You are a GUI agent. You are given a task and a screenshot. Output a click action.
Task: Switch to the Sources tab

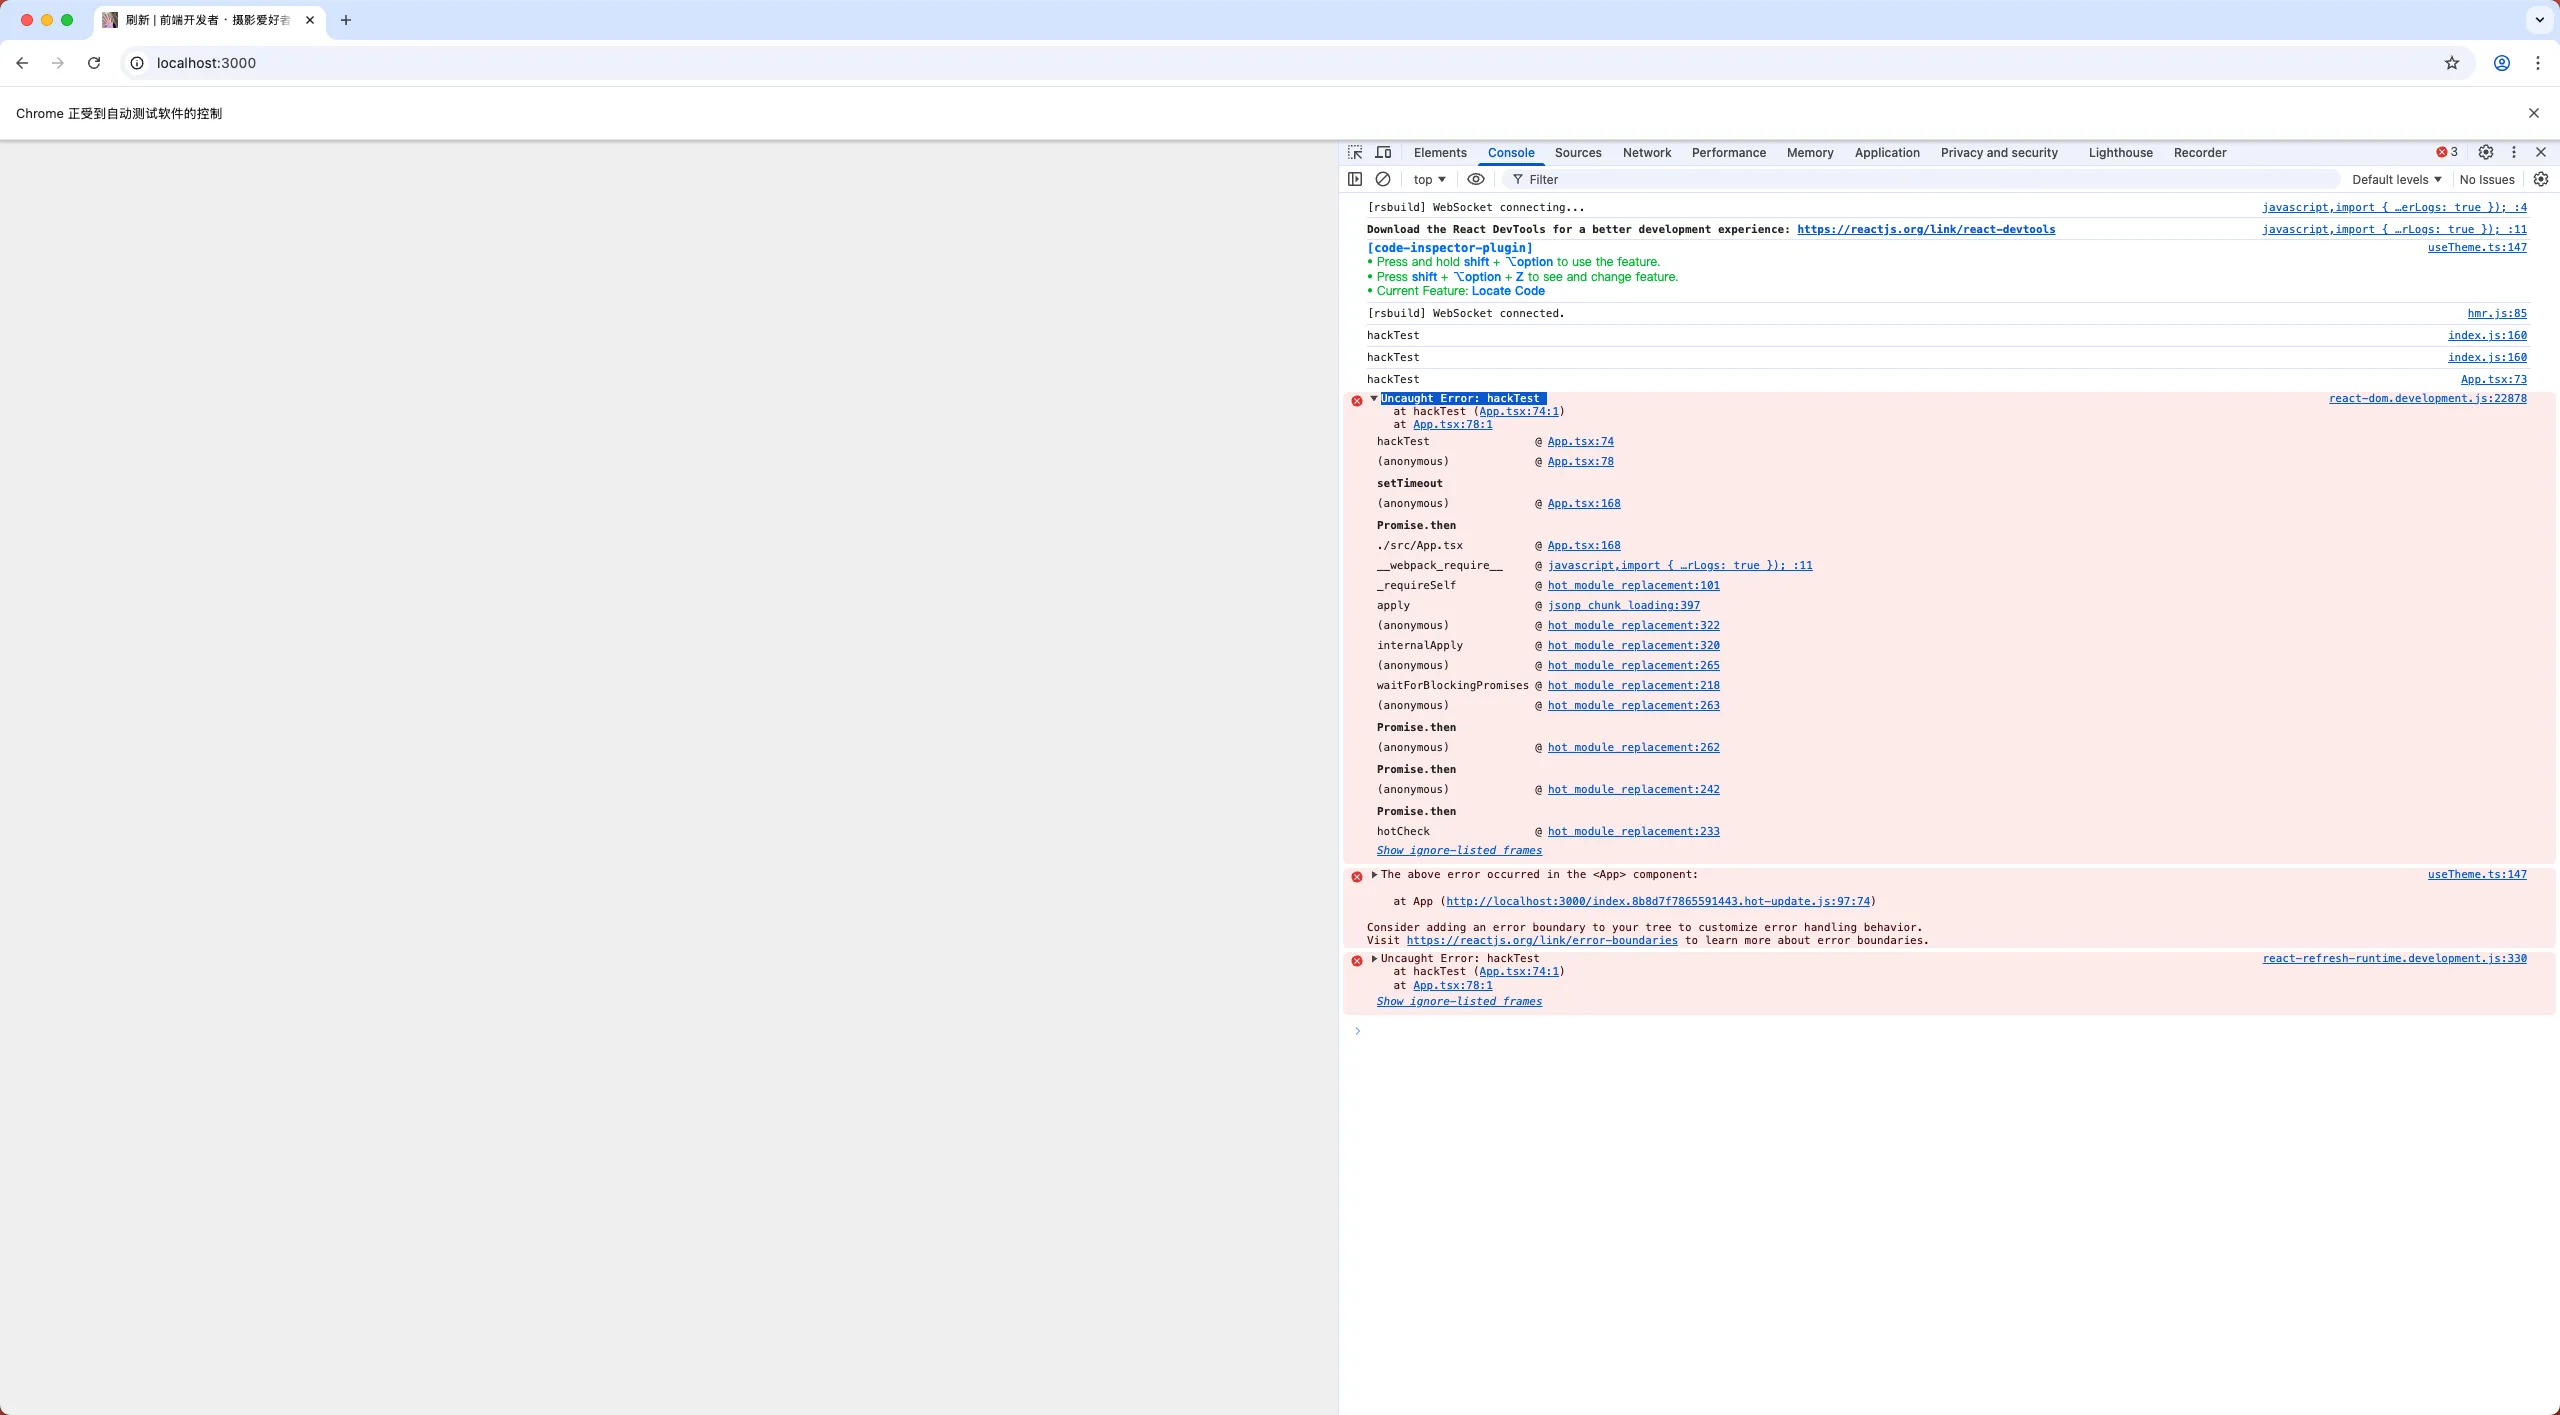point(1578,152)
